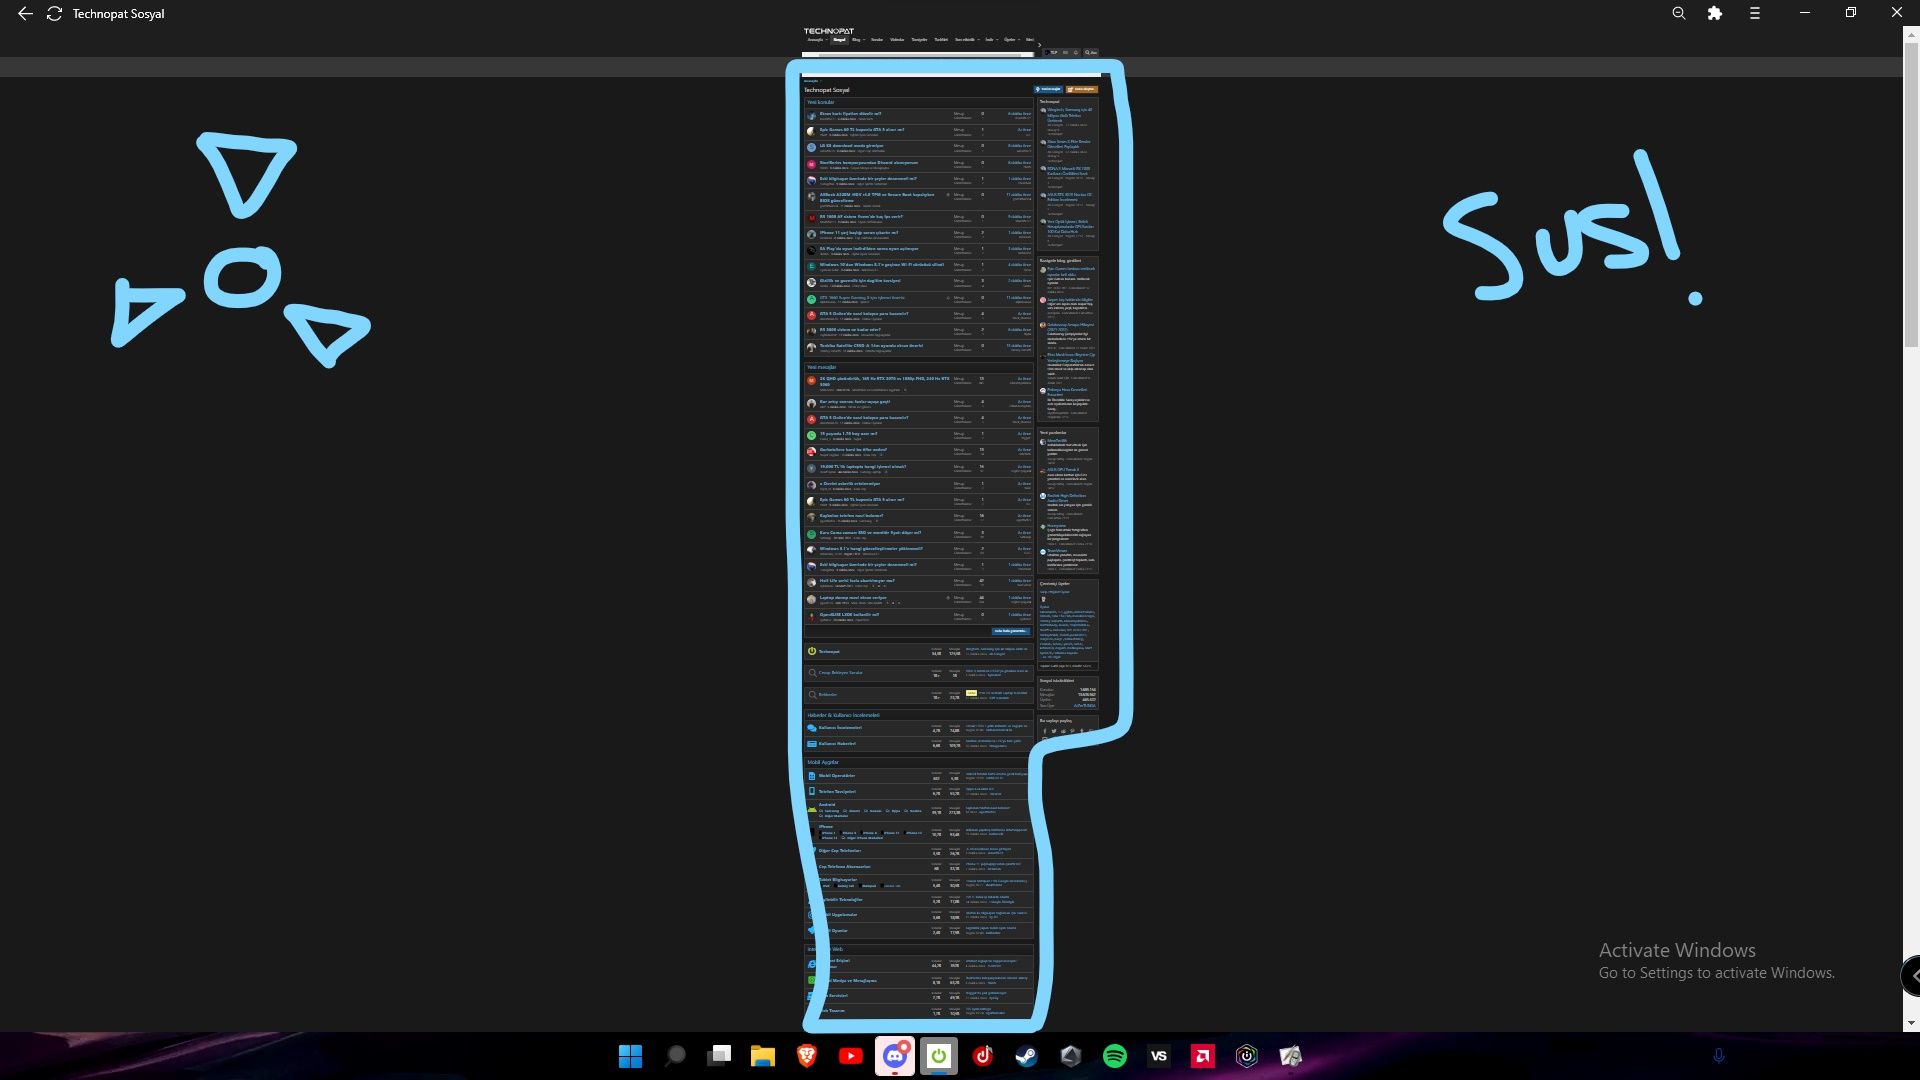
Task: Switch to Discord in the taskbar
Action: 895,1056
